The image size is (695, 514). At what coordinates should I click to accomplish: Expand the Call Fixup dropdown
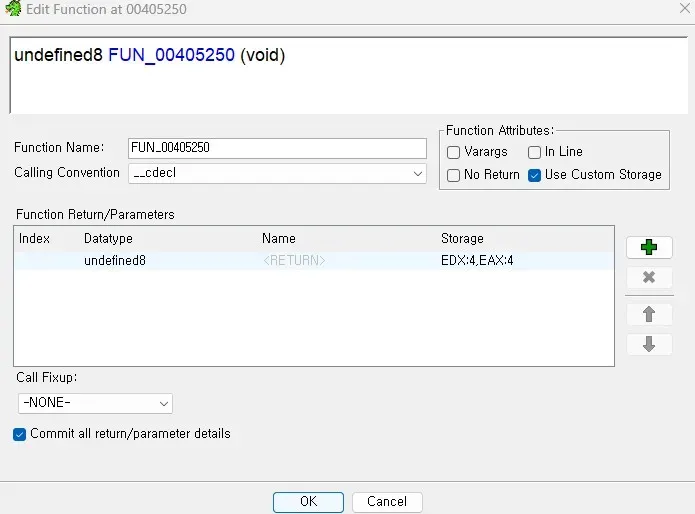point(96,403)
